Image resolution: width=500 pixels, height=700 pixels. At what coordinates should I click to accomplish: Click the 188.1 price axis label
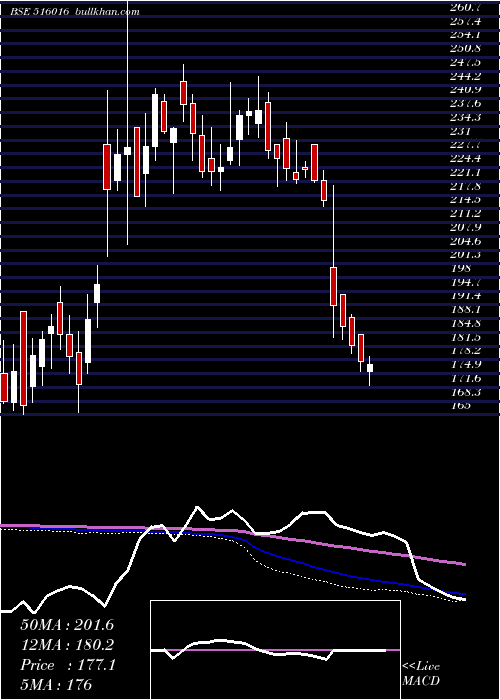pyautogui.click(x=467, y=309)
